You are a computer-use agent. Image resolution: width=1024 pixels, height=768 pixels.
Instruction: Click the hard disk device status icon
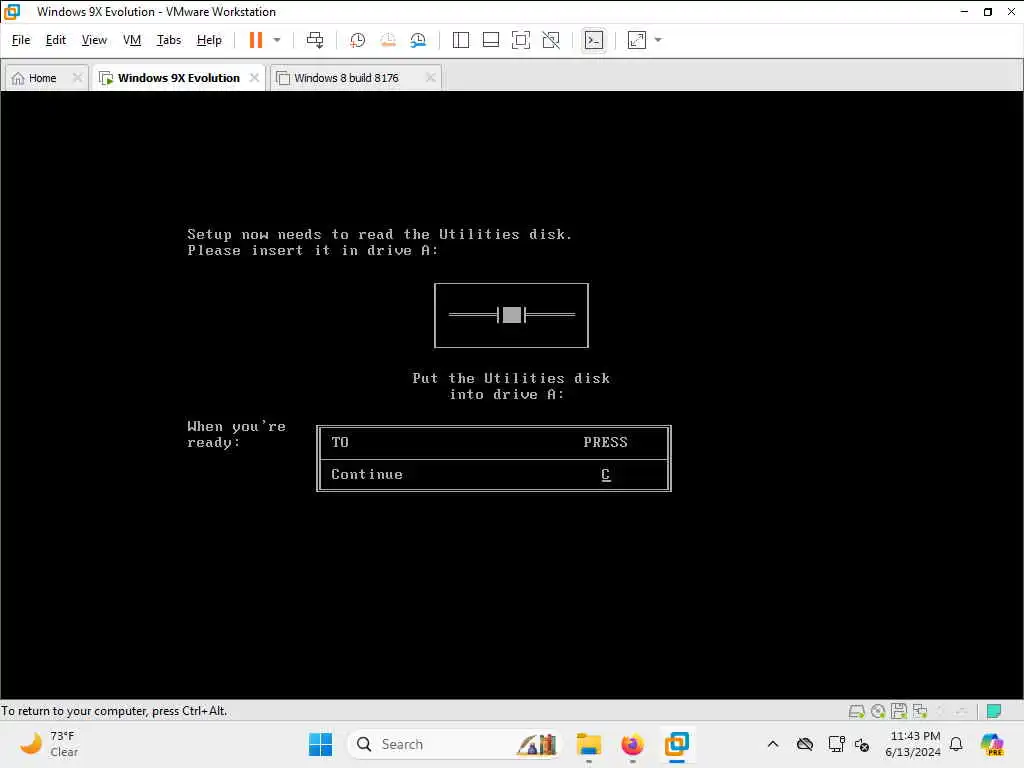click(x=856, y=711)
